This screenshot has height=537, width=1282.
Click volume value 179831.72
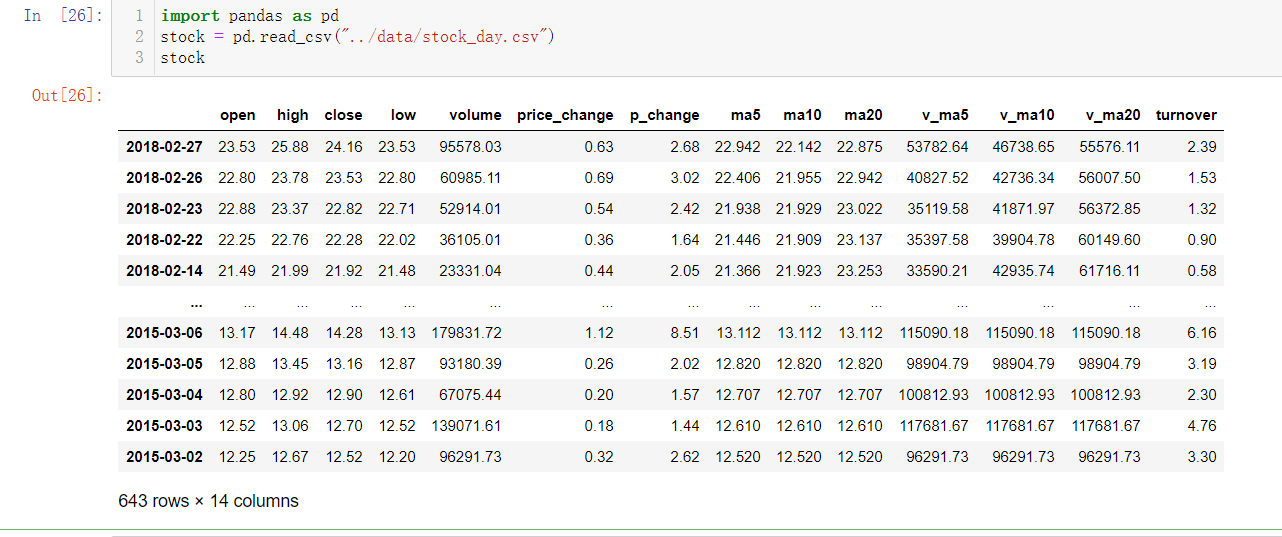[x=466, y=333]
